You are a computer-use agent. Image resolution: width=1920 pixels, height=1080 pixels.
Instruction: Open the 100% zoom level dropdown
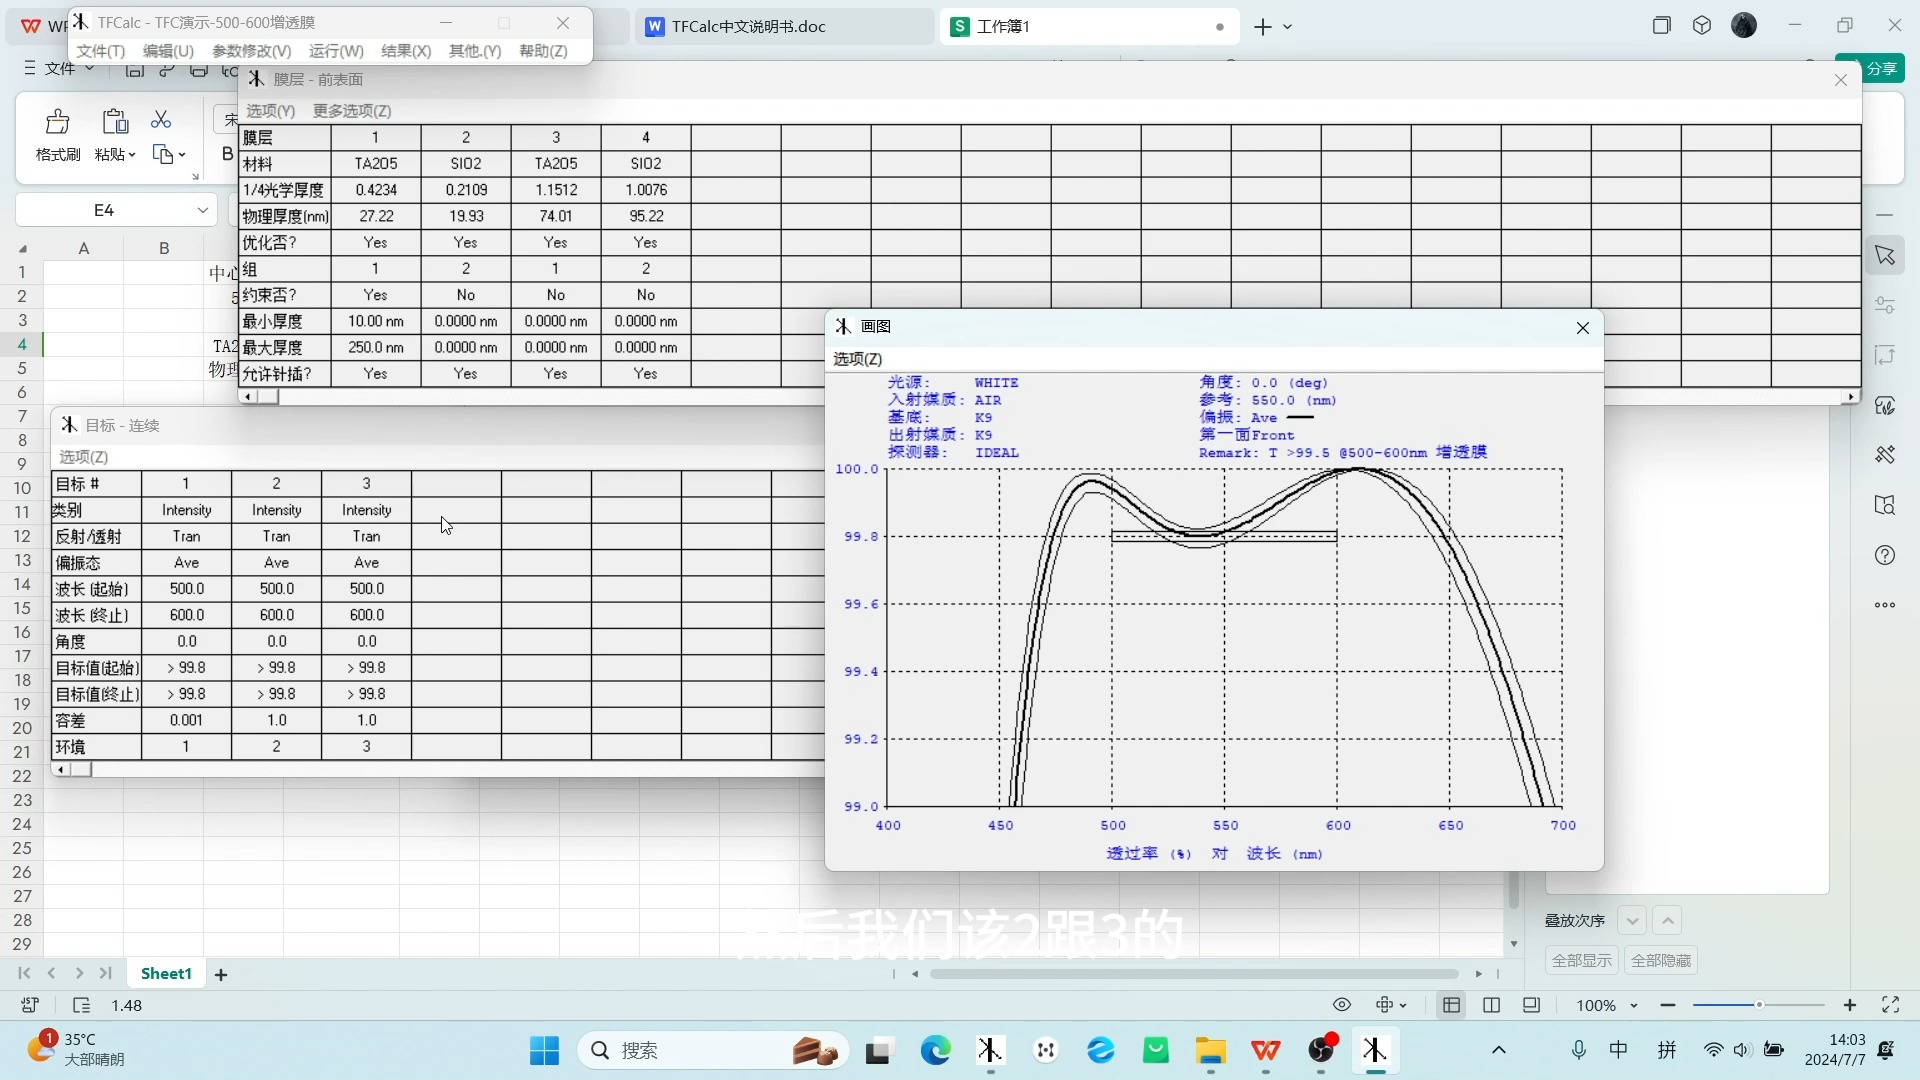[x=1607, y=1005]
